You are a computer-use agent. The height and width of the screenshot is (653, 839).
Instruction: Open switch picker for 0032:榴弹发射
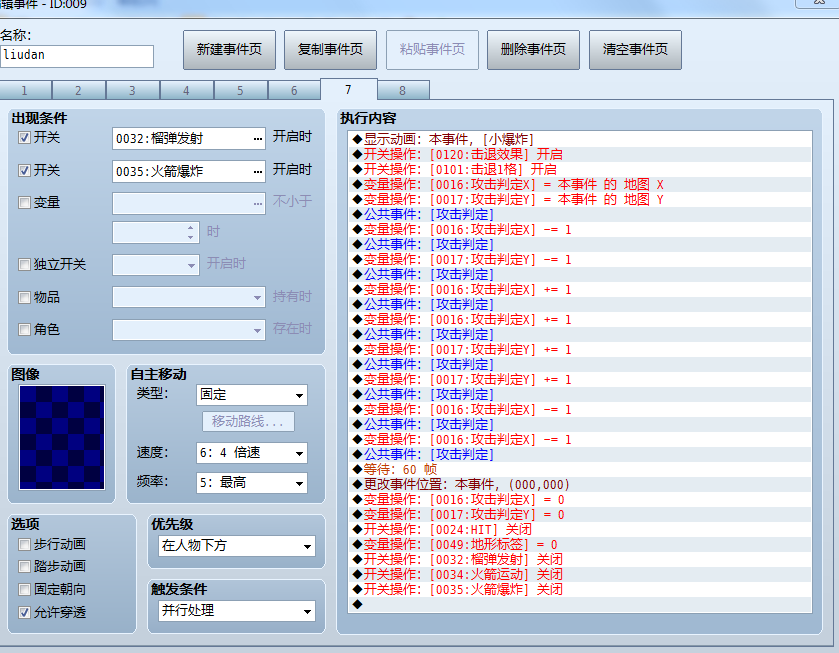[258, 139]
